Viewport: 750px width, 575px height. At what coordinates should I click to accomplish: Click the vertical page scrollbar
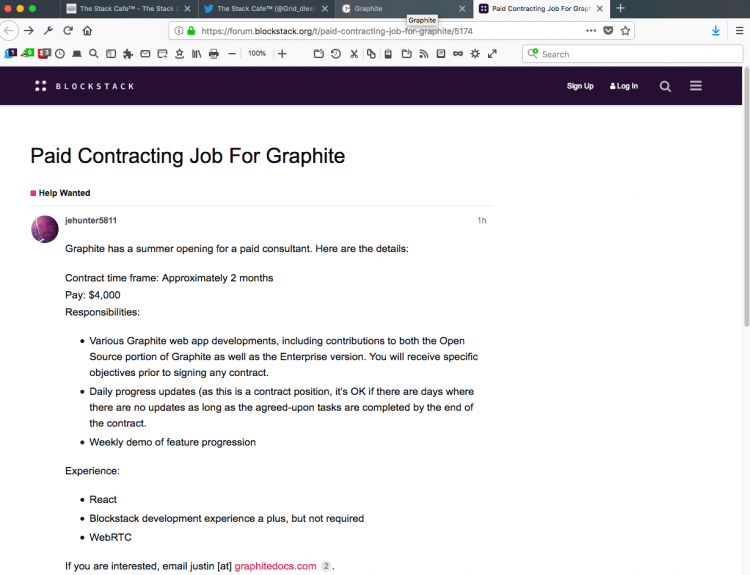pos(746,197)
